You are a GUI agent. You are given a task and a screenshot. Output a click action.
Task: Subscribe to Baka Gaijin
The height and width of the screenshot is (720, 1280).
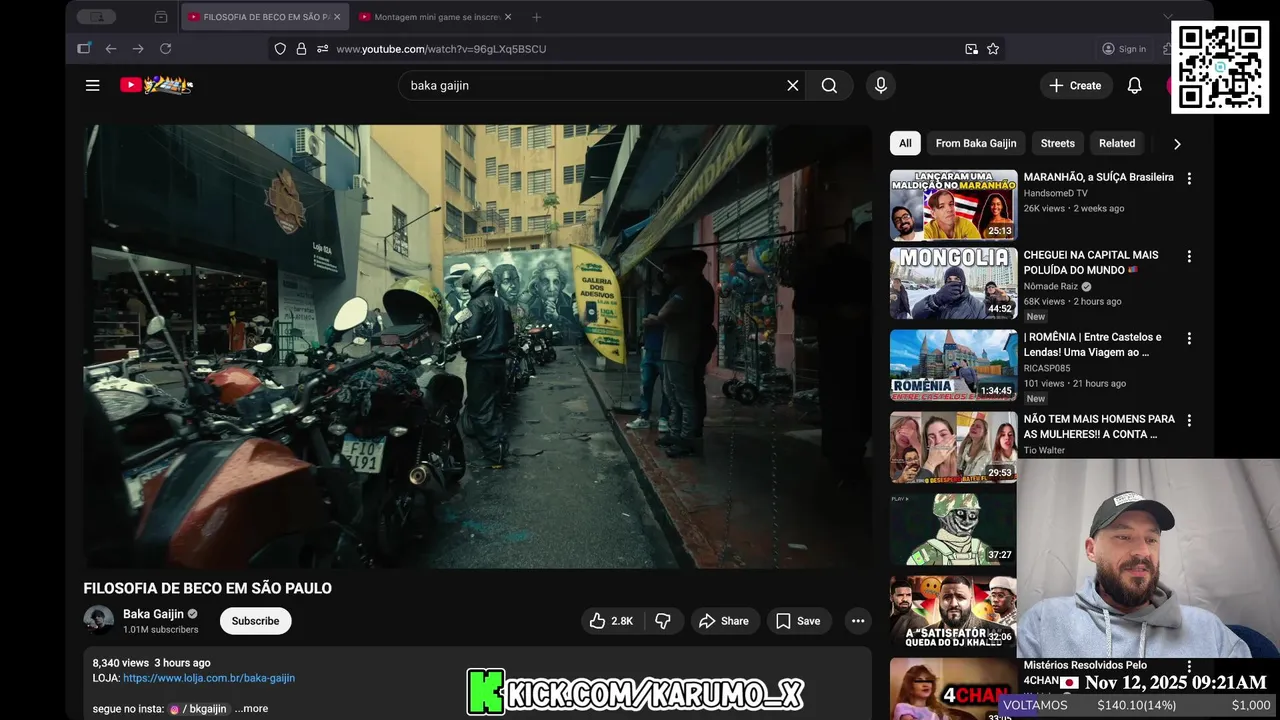[x=256, y=621]
